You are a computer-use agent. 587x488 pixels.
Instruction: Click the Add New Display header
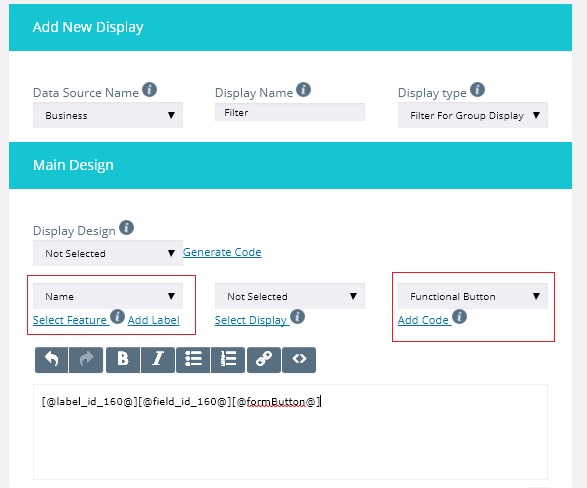point(290,27)
